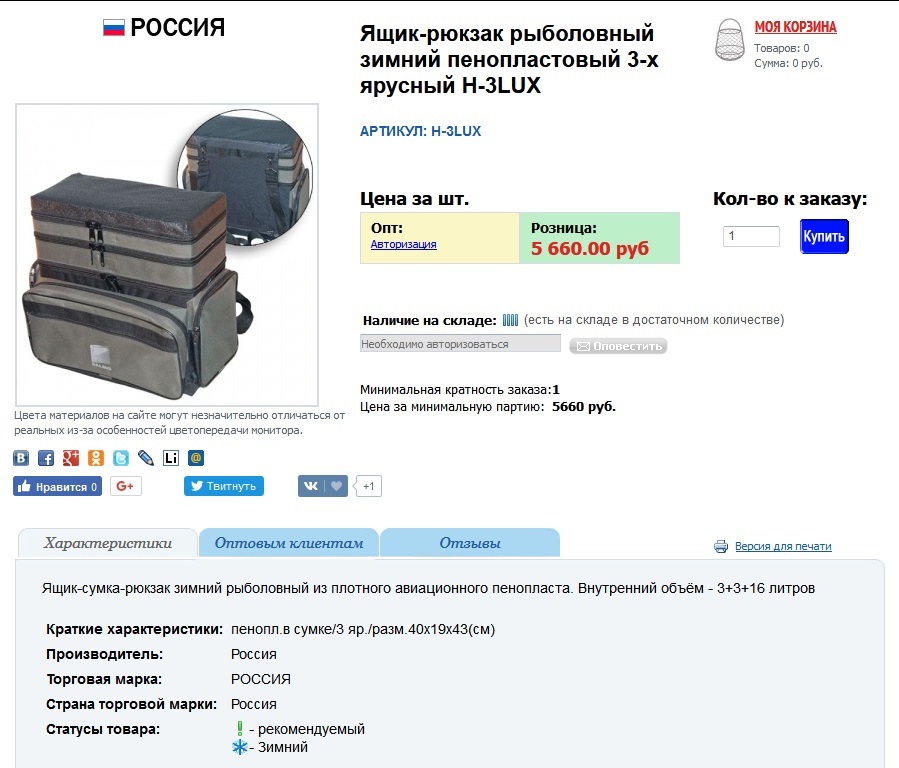Screen dimensions: 899x768
Task: Click the product bag photo thumbnail
Action: [x=167, y=254]
